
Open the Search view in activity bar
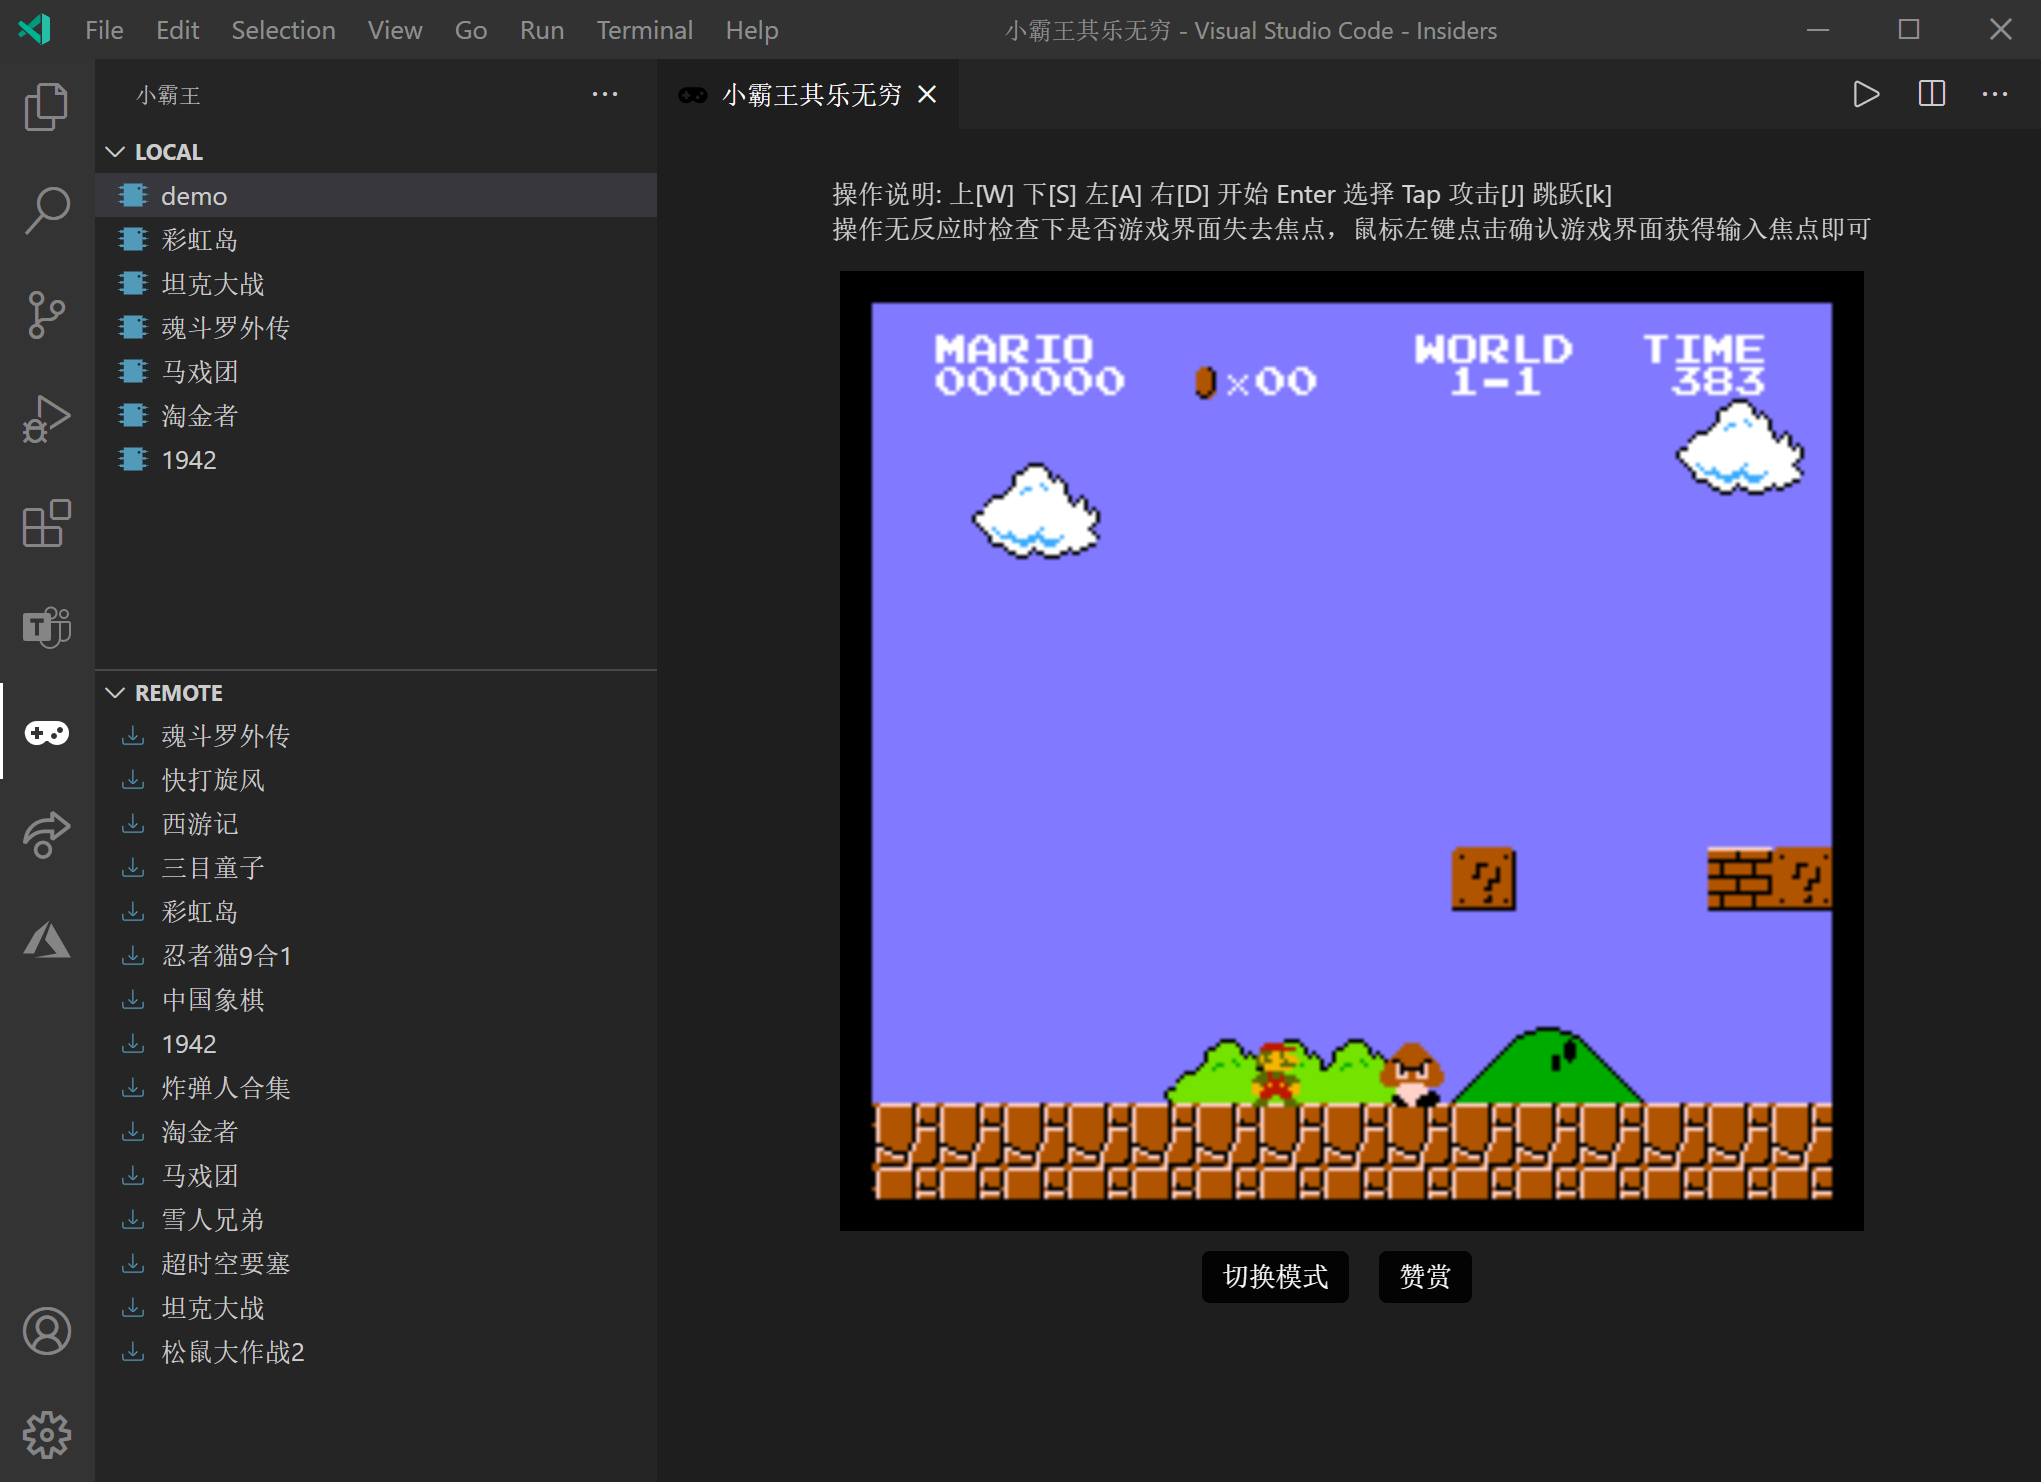pyautogui.click(x=46, y=211)
